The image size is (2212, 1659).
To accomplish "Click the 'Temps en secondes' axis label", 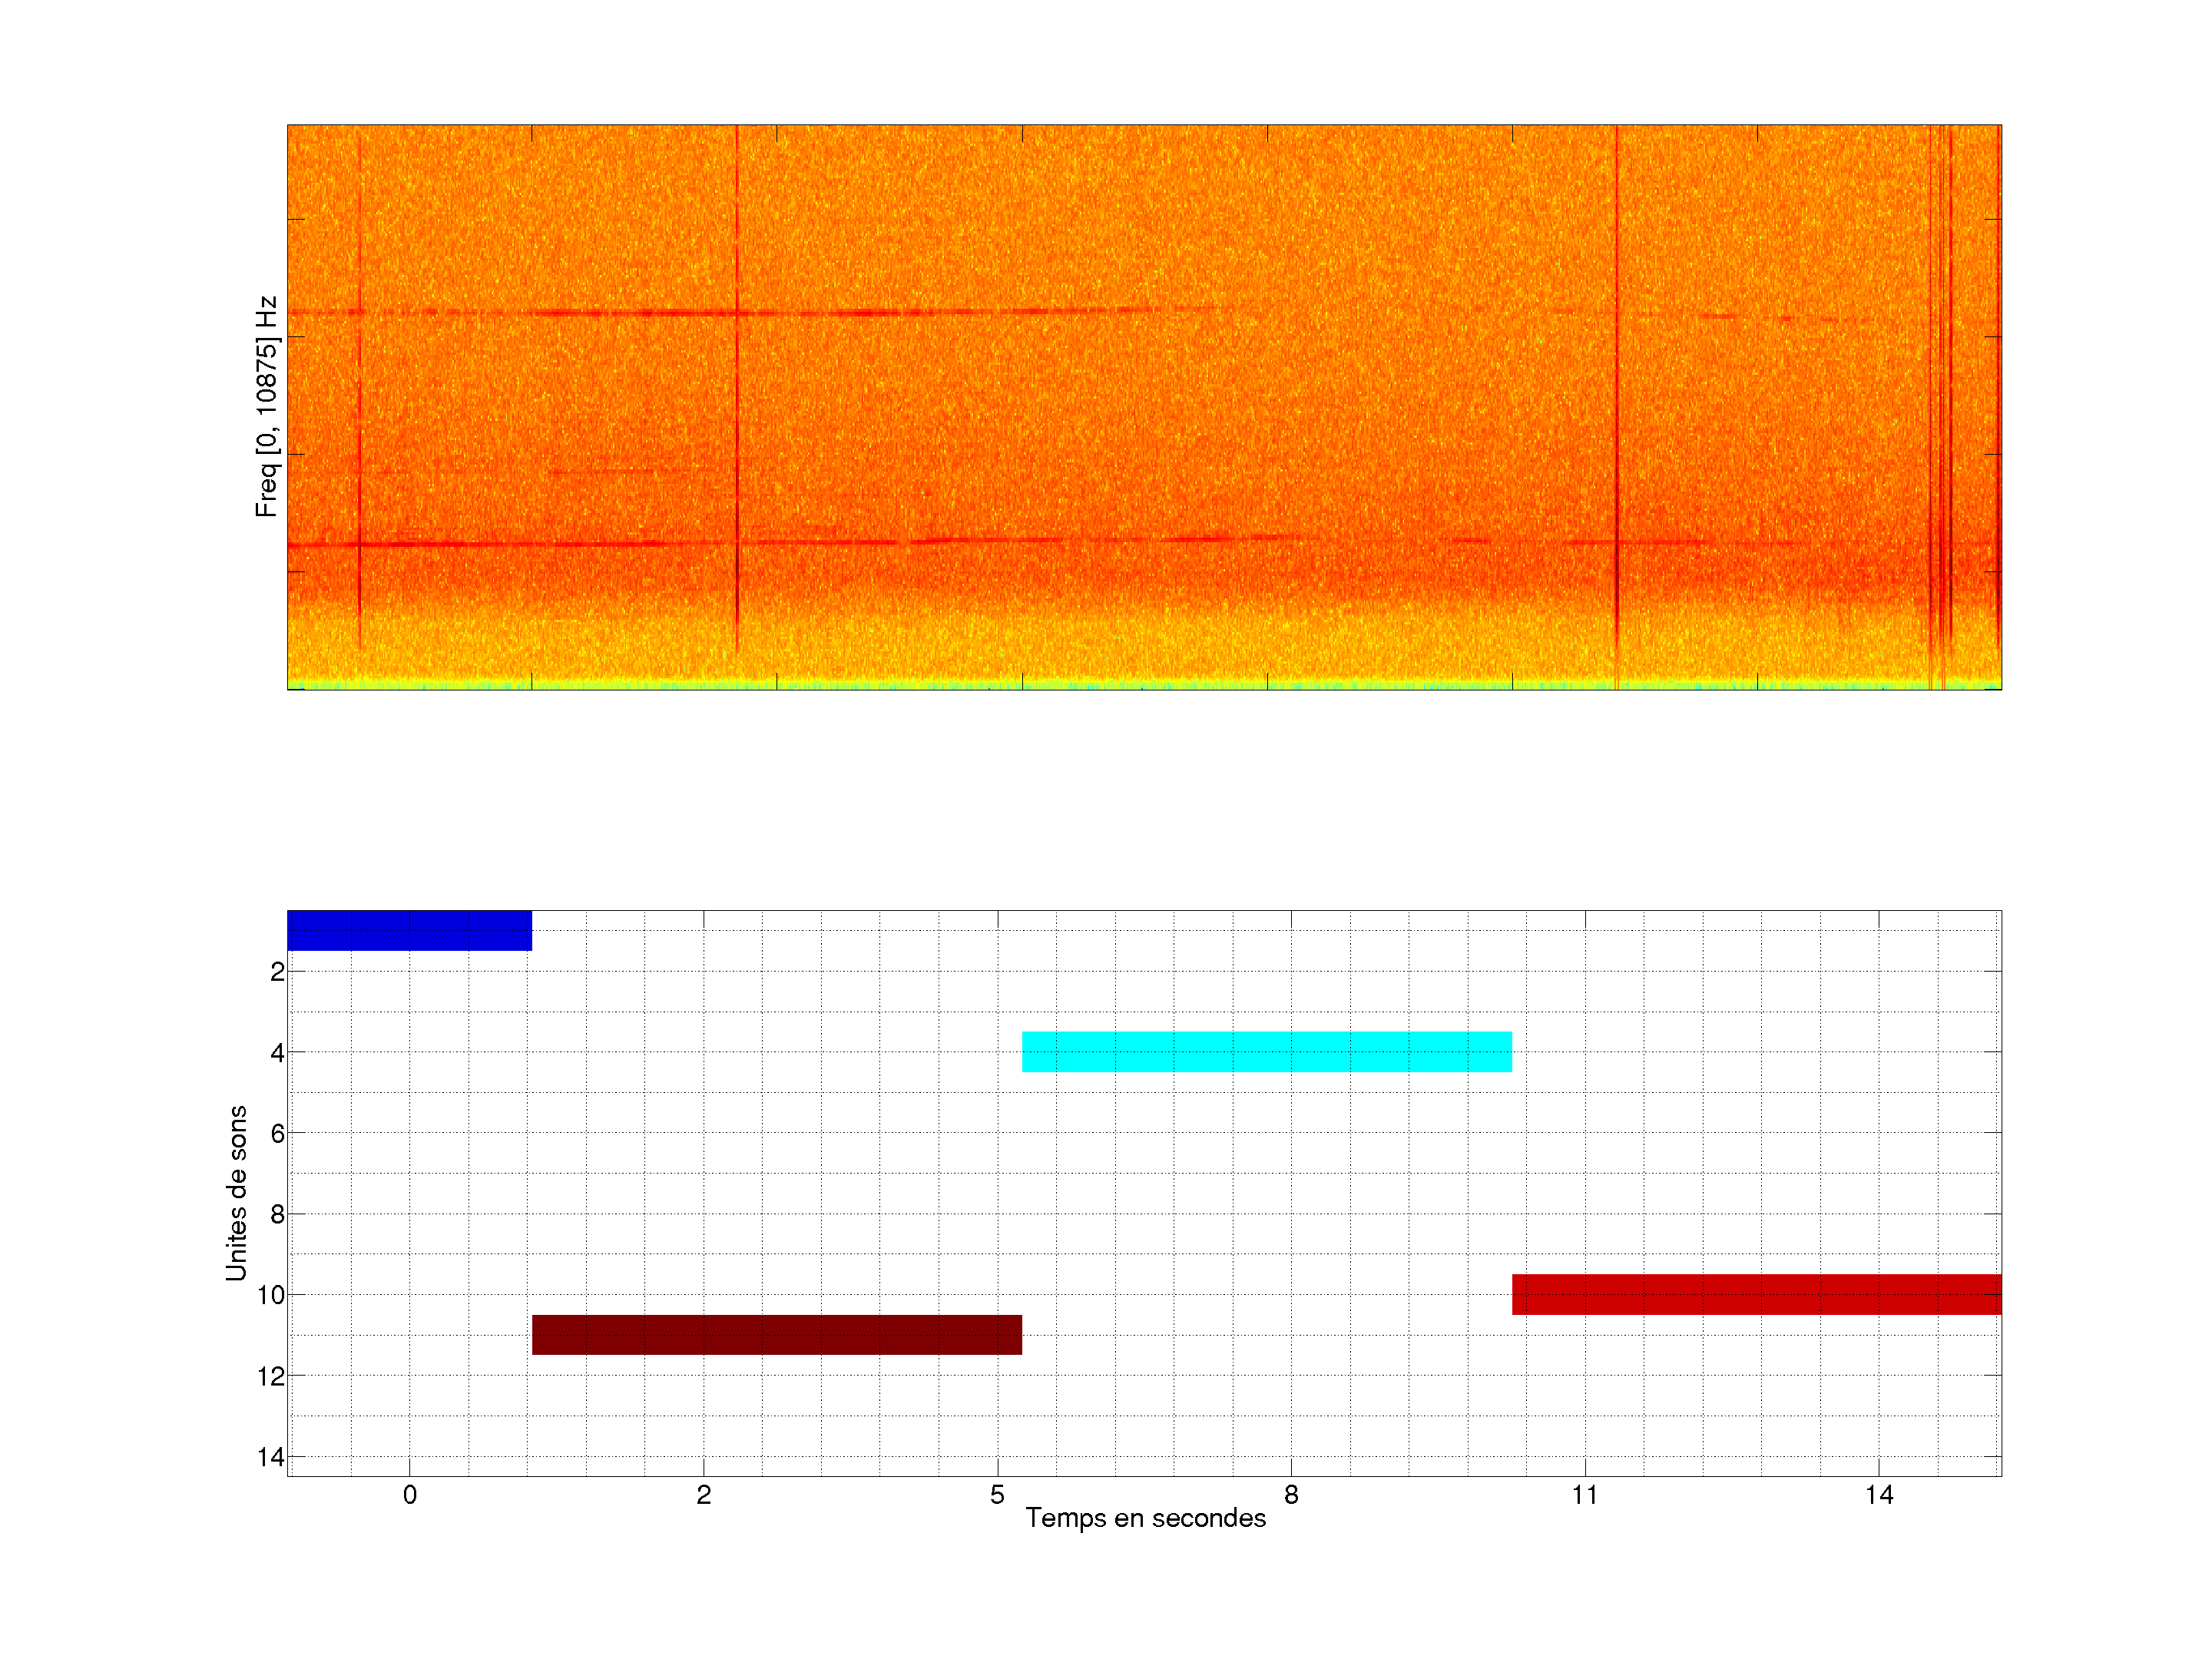I will point(1145,1518).
